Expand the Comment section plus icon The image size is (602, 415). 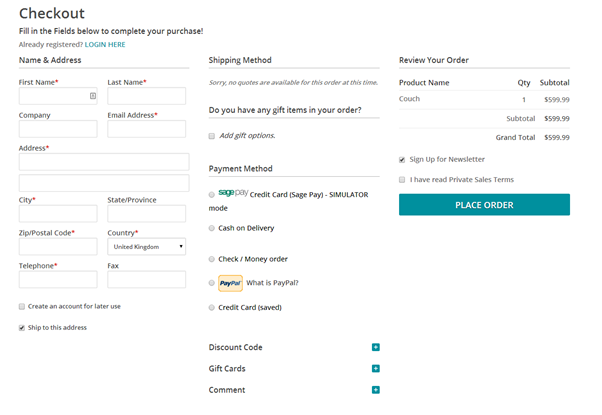[x=376, y=390]
